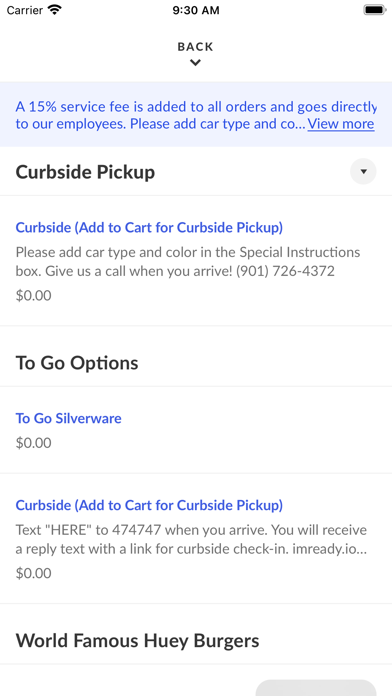Tap the Text "HERE" to 474747 description
This screenshot has height=696, width=392.
click(191, 539)
